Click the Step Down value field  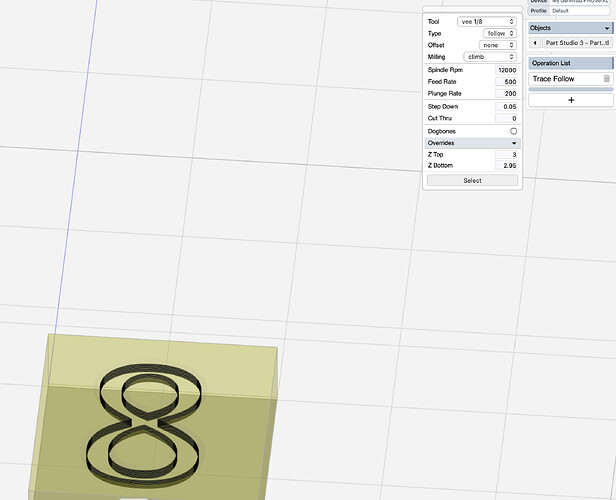[x=505, y=106]
